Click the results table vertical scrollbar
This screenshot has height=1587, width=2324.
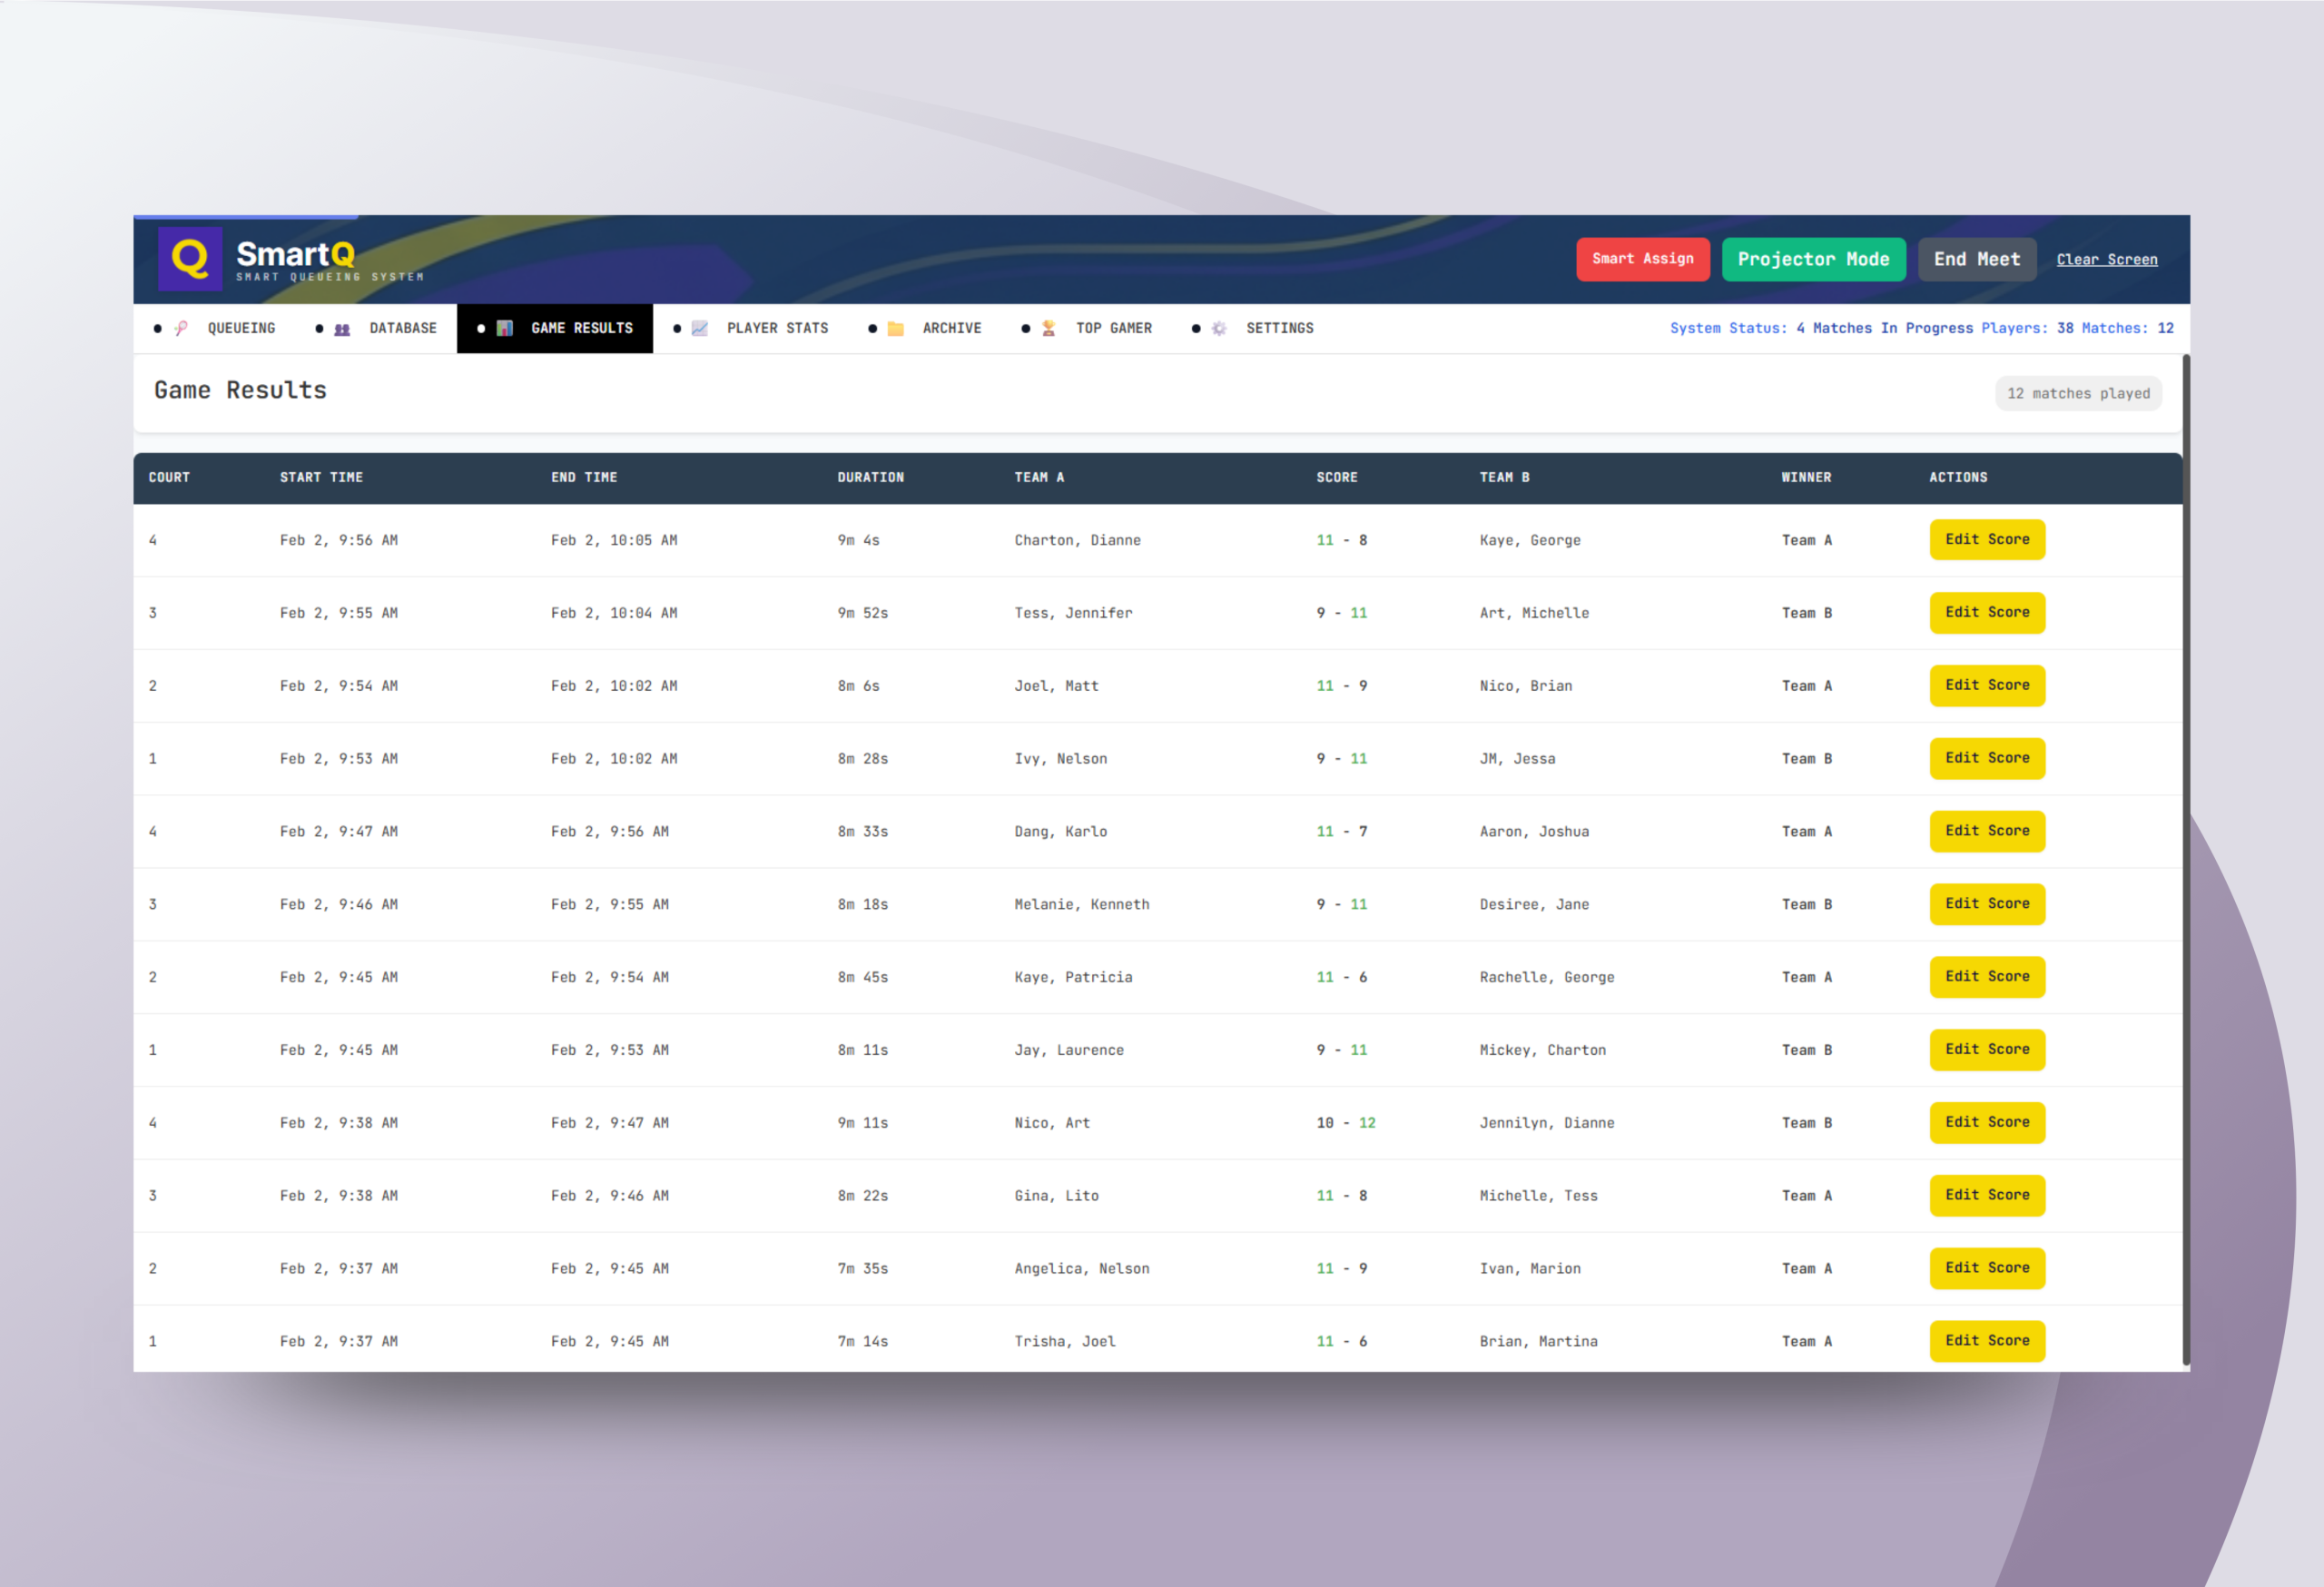2186,860
